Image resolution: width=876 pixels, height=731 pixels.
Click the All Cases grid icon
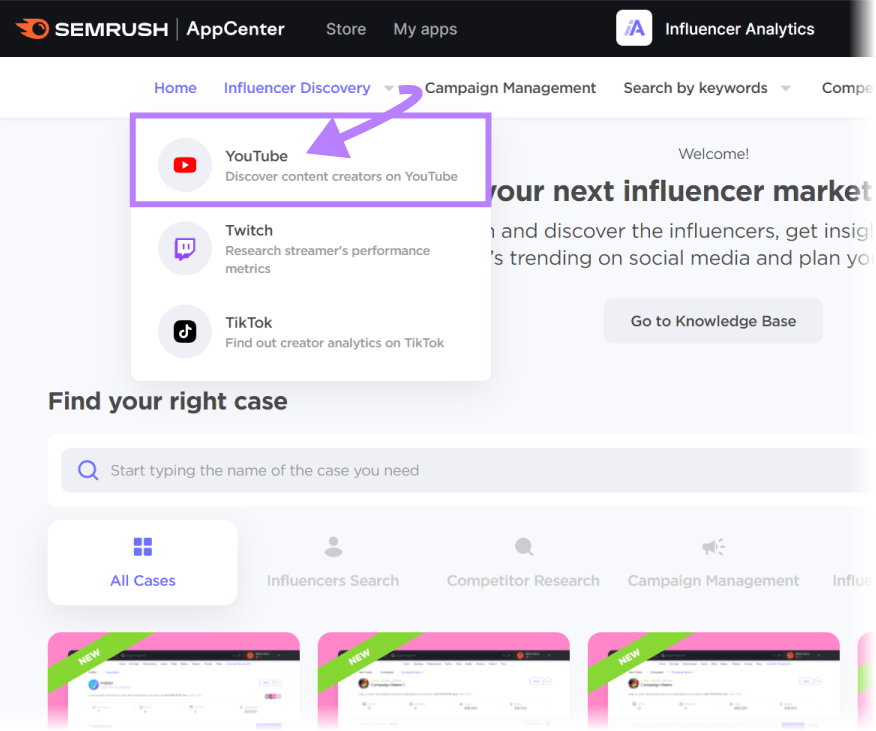tap(142, 546)
